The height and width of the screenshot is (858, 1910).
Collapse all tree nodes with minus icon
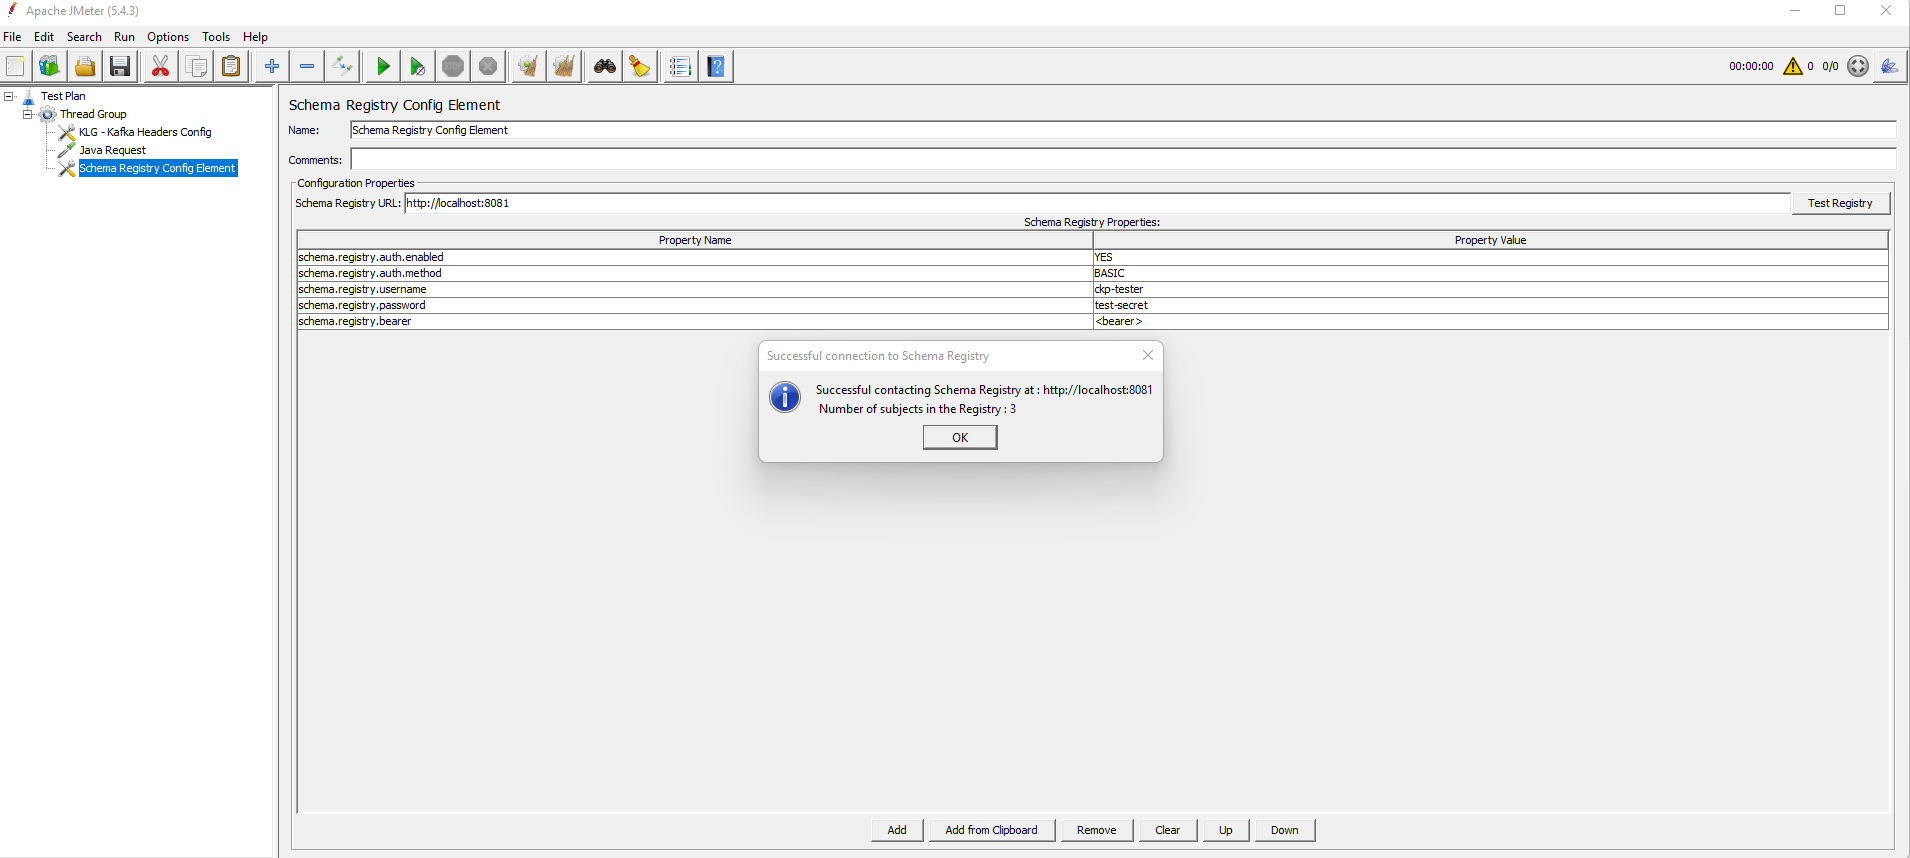307,66
